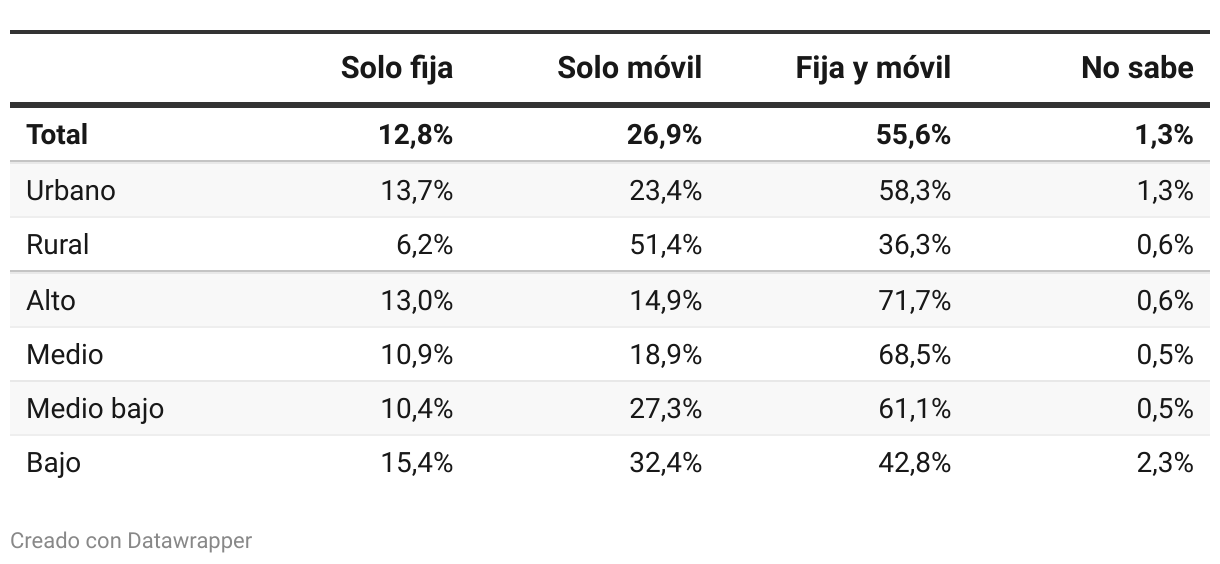
Task: Click the 58,3% Urbano fija y móvil cell
Action: point(915,190)
